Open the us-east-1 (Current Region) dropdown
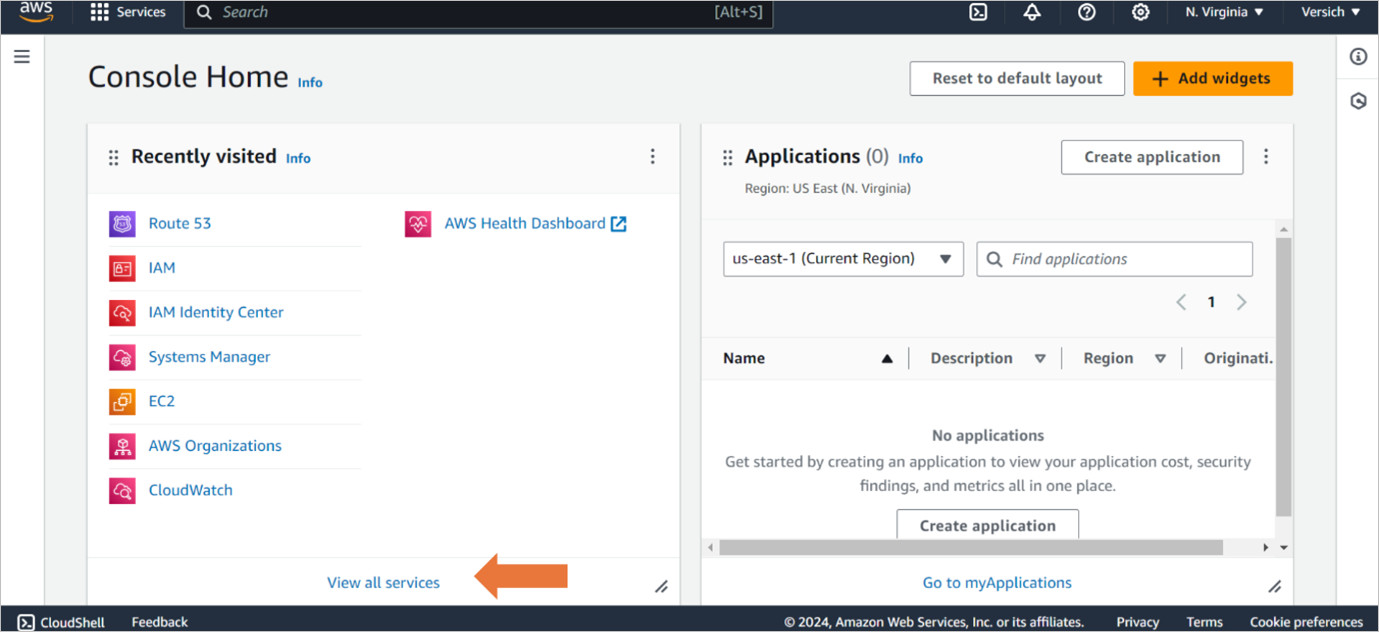The height and width of the screenshot is (632, 1379). (x=843, y=259)
